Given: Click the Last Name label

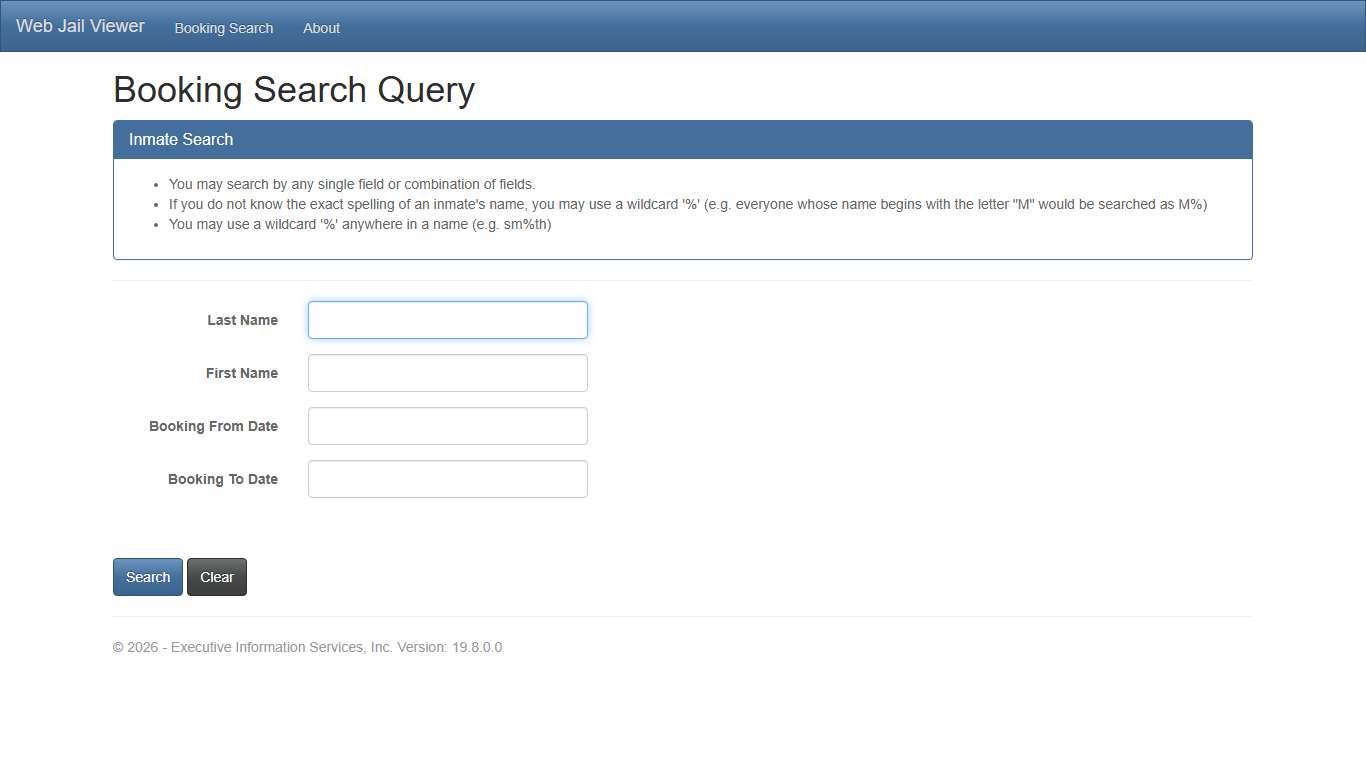Looking at the screenshot, I should click(242, 320).
